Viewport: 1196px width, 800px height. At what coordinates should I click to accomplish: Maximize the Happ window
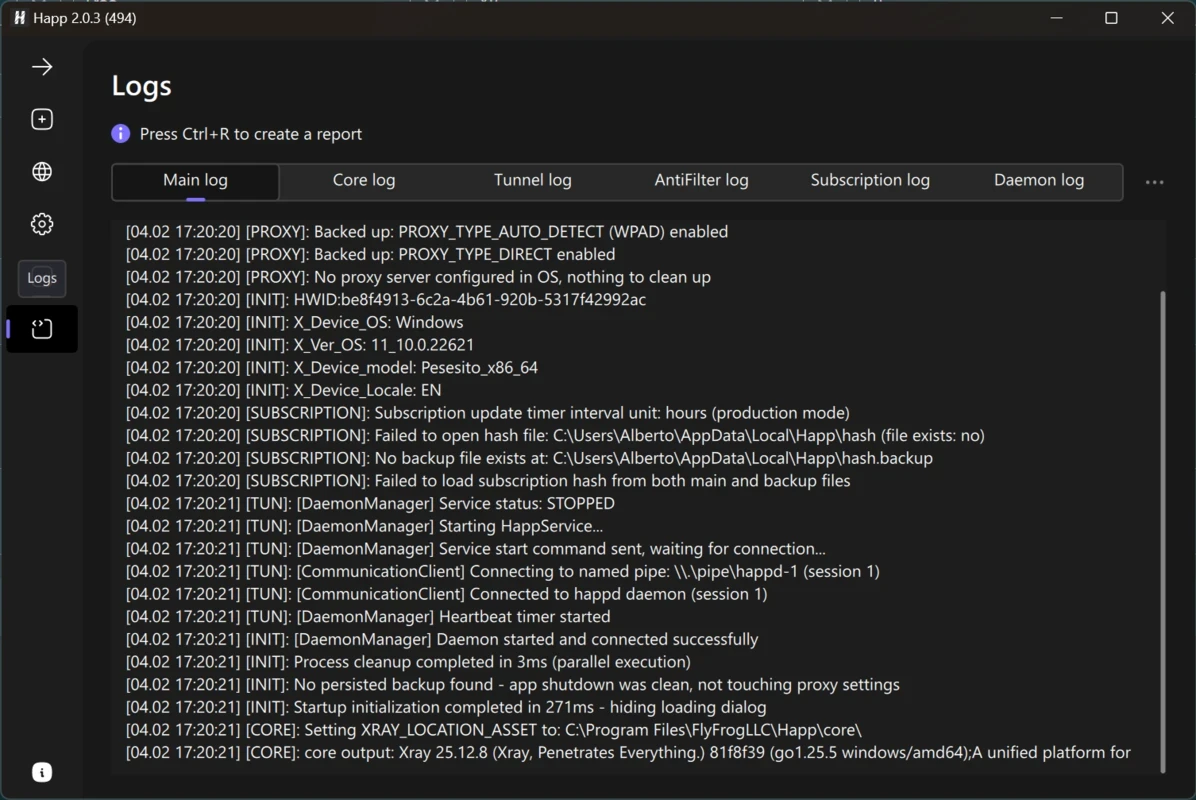(x=1111, y=18)
